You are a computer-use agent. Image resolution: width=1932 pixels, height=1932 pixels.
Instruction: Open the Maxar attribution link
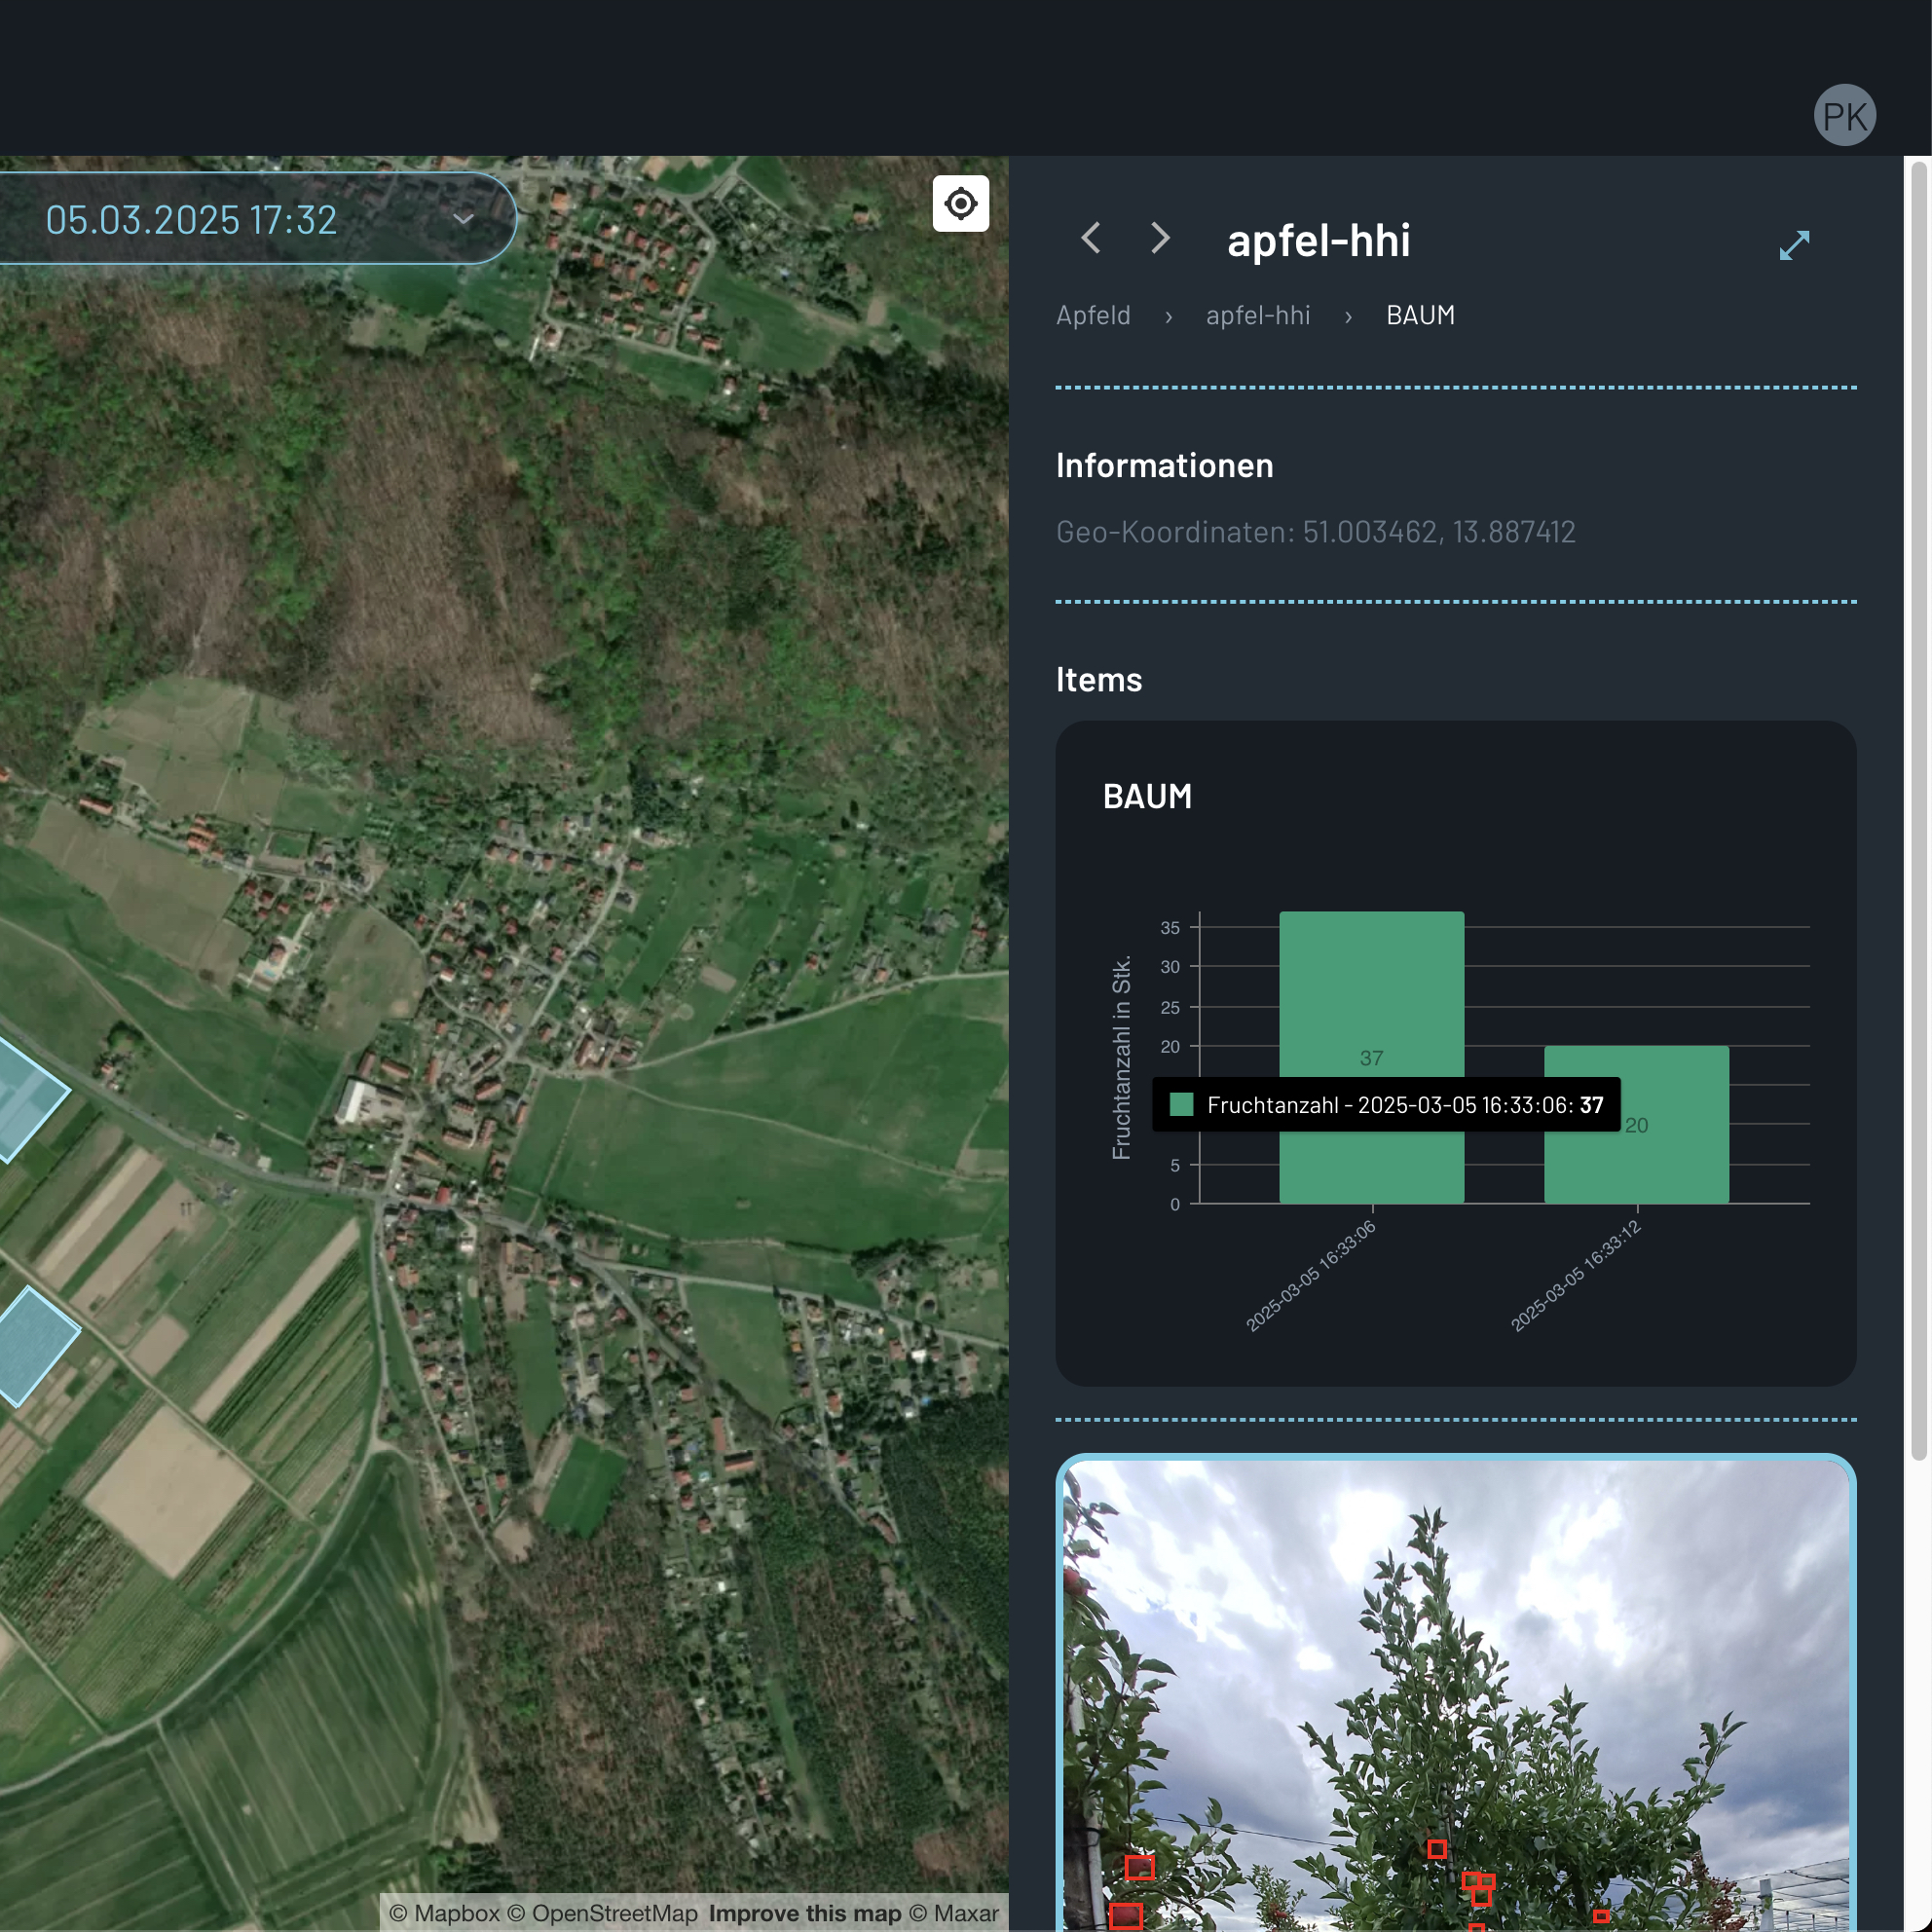coord(954,1913)
